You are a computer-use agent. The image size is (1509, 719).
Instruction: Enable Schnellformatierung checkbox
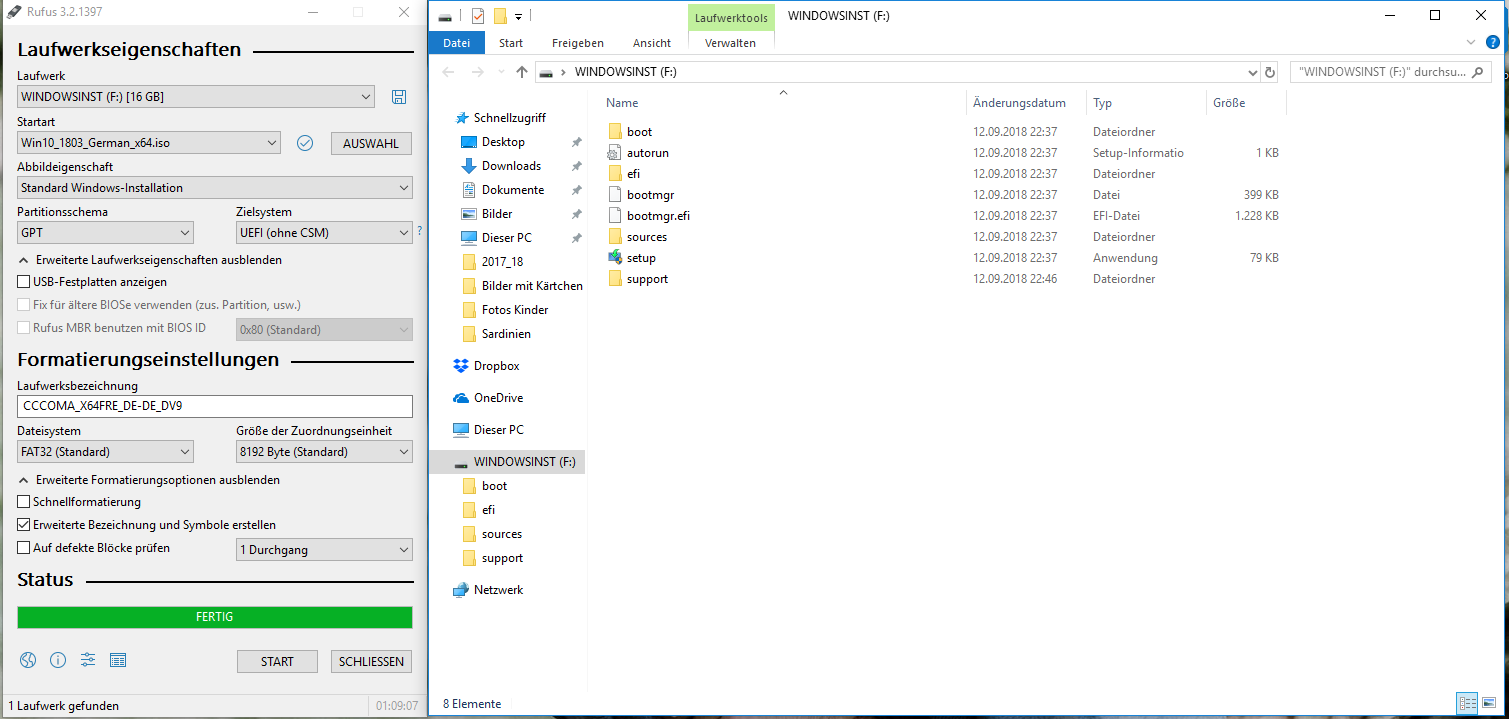(x=24, y=502)
